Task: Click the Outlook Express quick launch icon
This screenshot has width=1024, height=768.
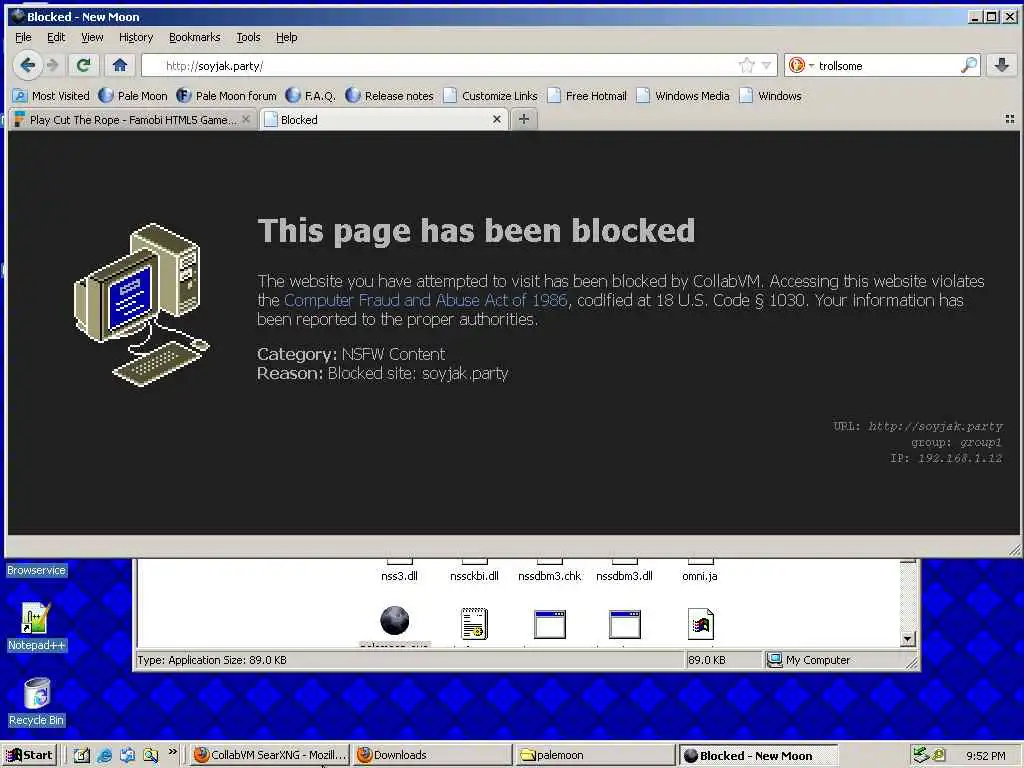Action: (x=127, y=756)
